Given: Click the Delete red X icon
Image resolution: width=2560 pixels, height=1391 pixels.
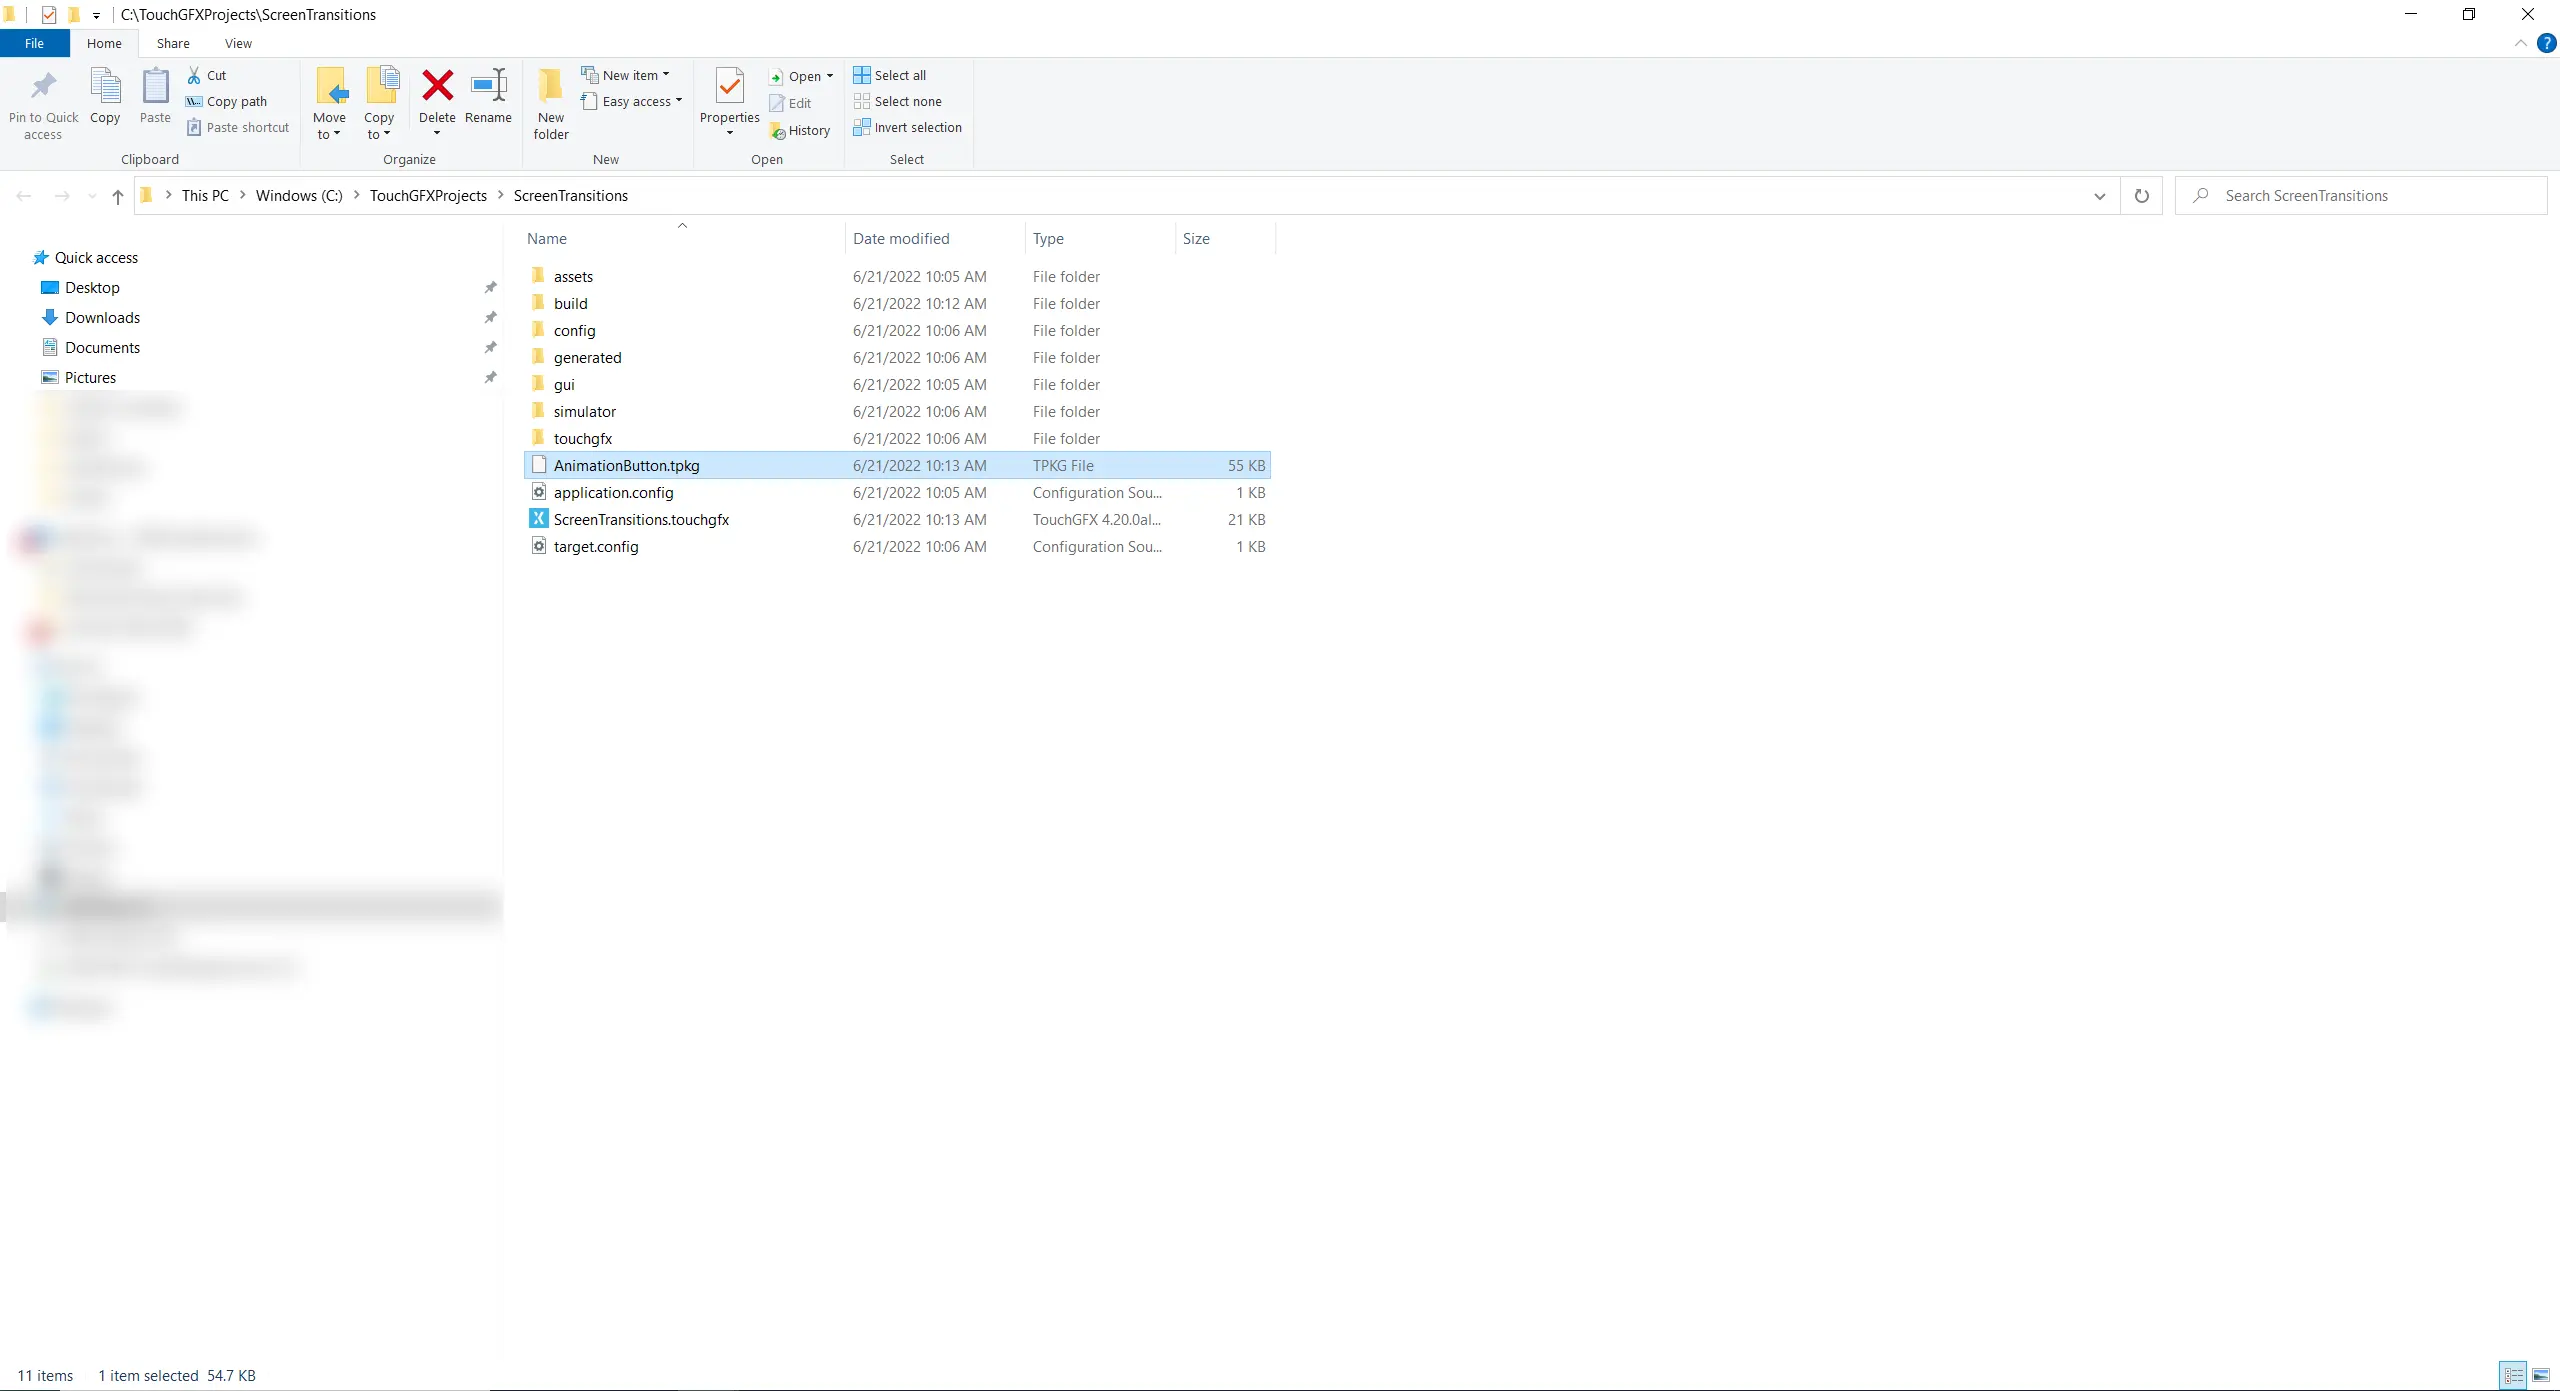Looking at the screenshot, I should click(x=437, y=86).
